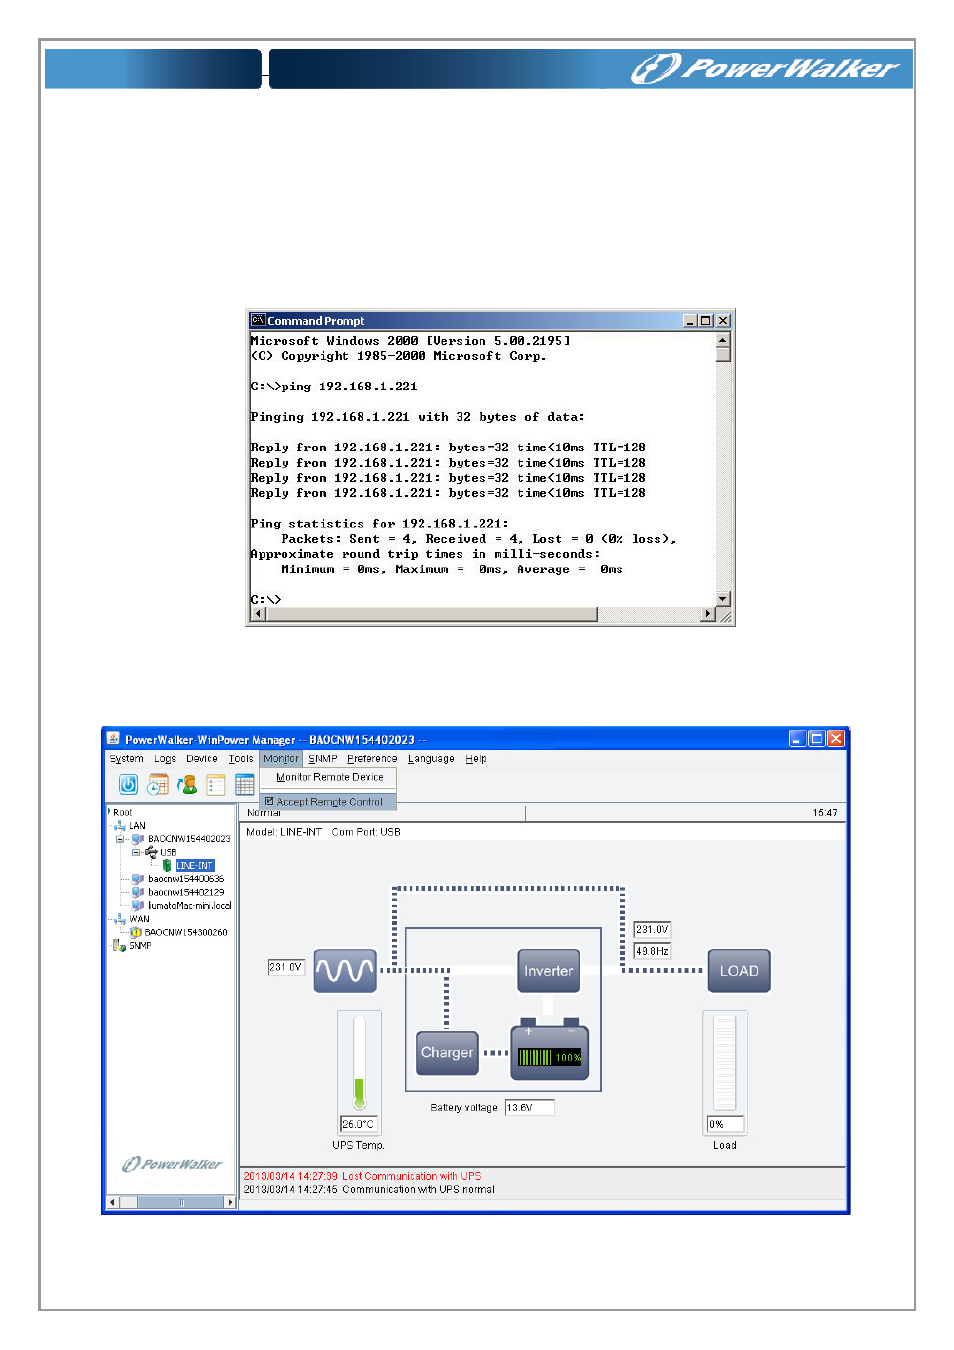The image size is (954, 1350).
Task: Select lumatoMac-mini.local in device tree
Action: [190, 905]
